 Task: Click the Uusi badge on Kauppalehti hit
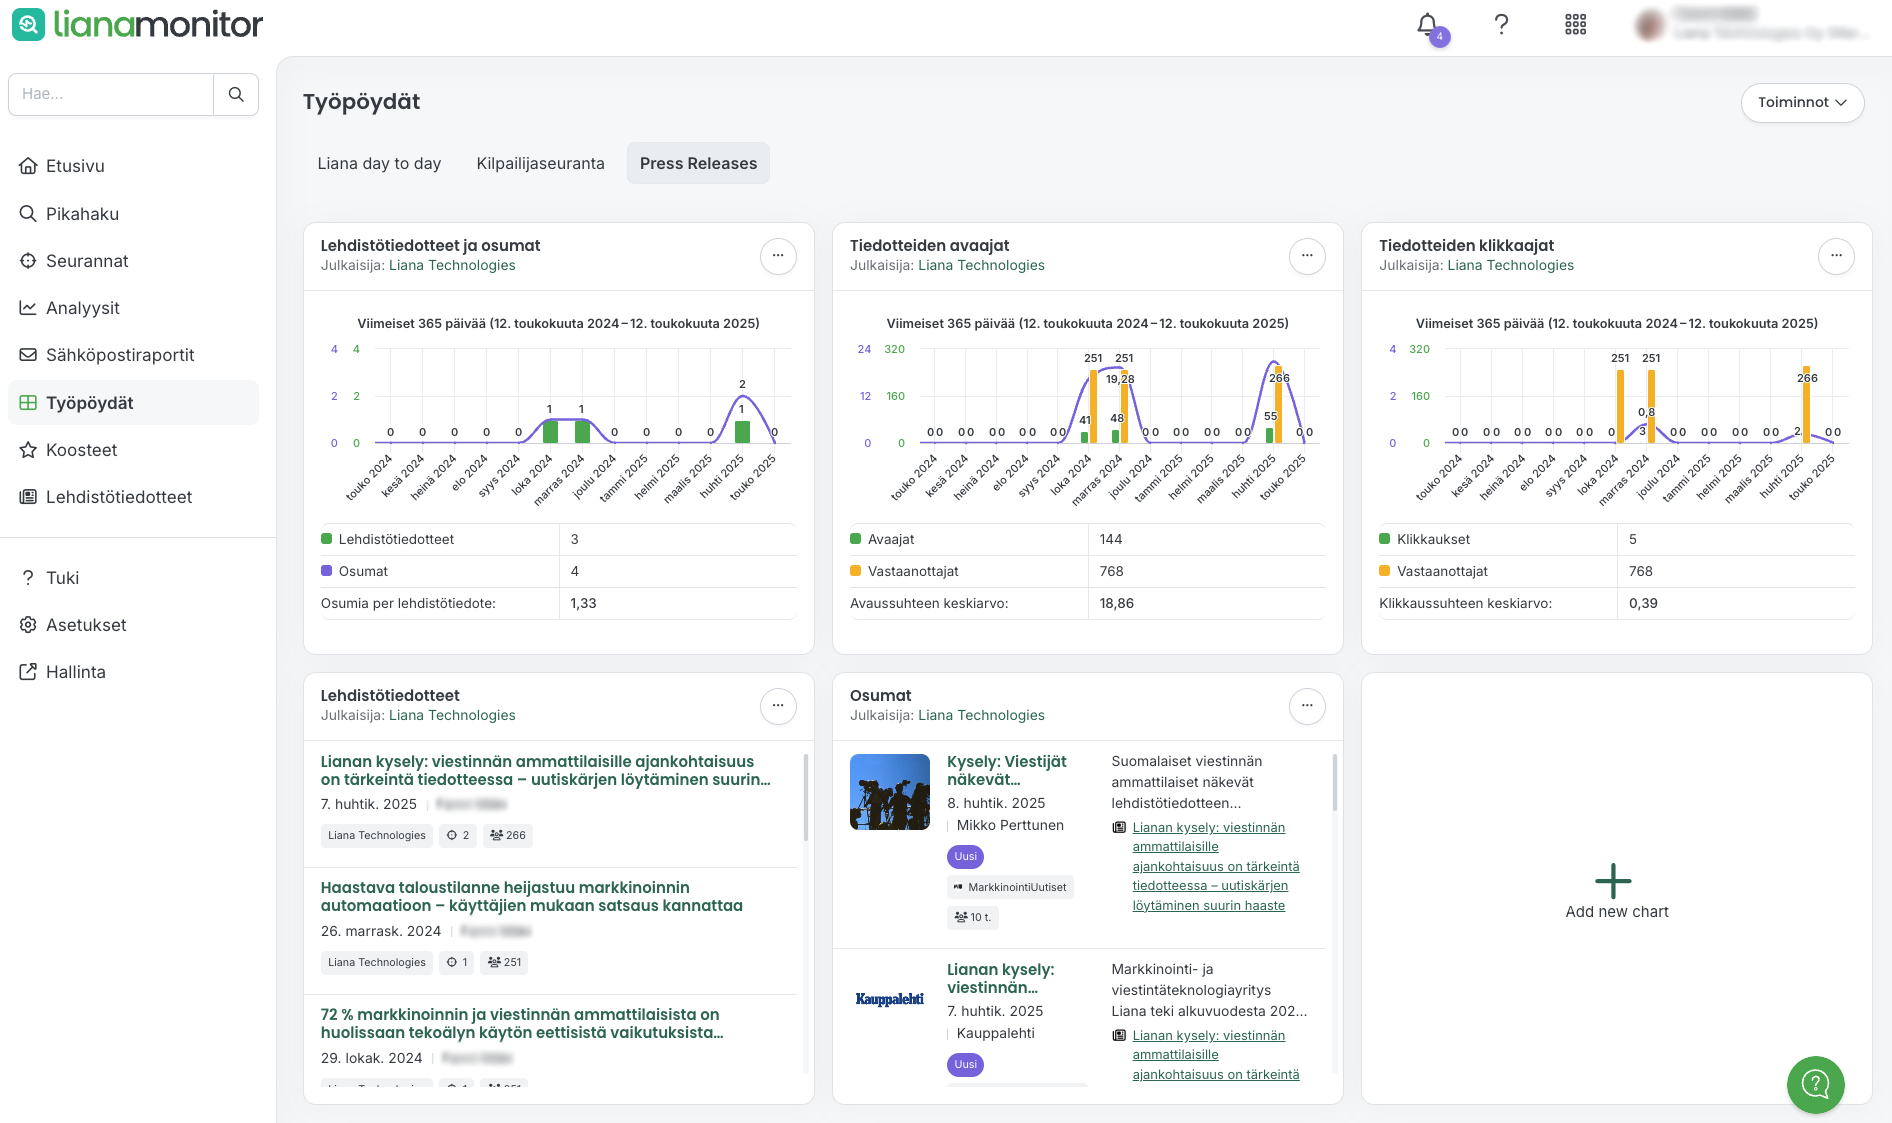965,1065
